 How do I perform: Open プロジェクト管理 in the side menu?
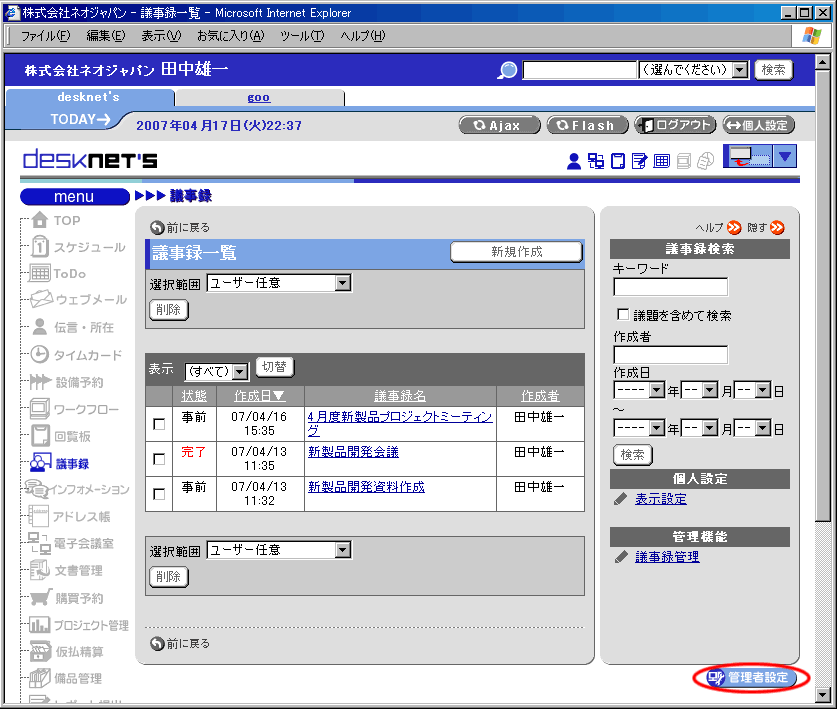tap(78, 625)
